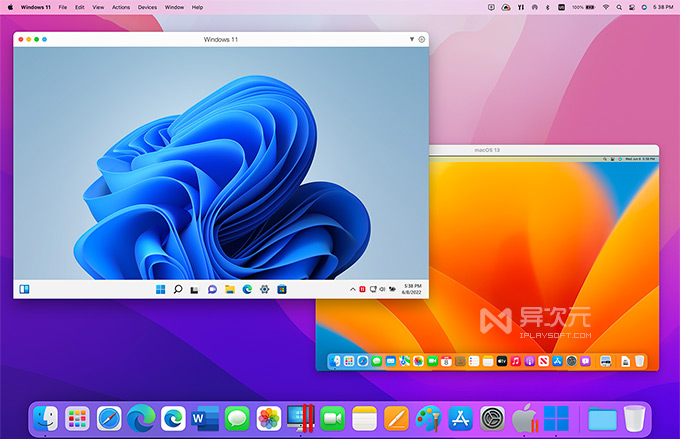Launch Safari from the Mac dock
This screenshot has width=680, height=439.
109,419
